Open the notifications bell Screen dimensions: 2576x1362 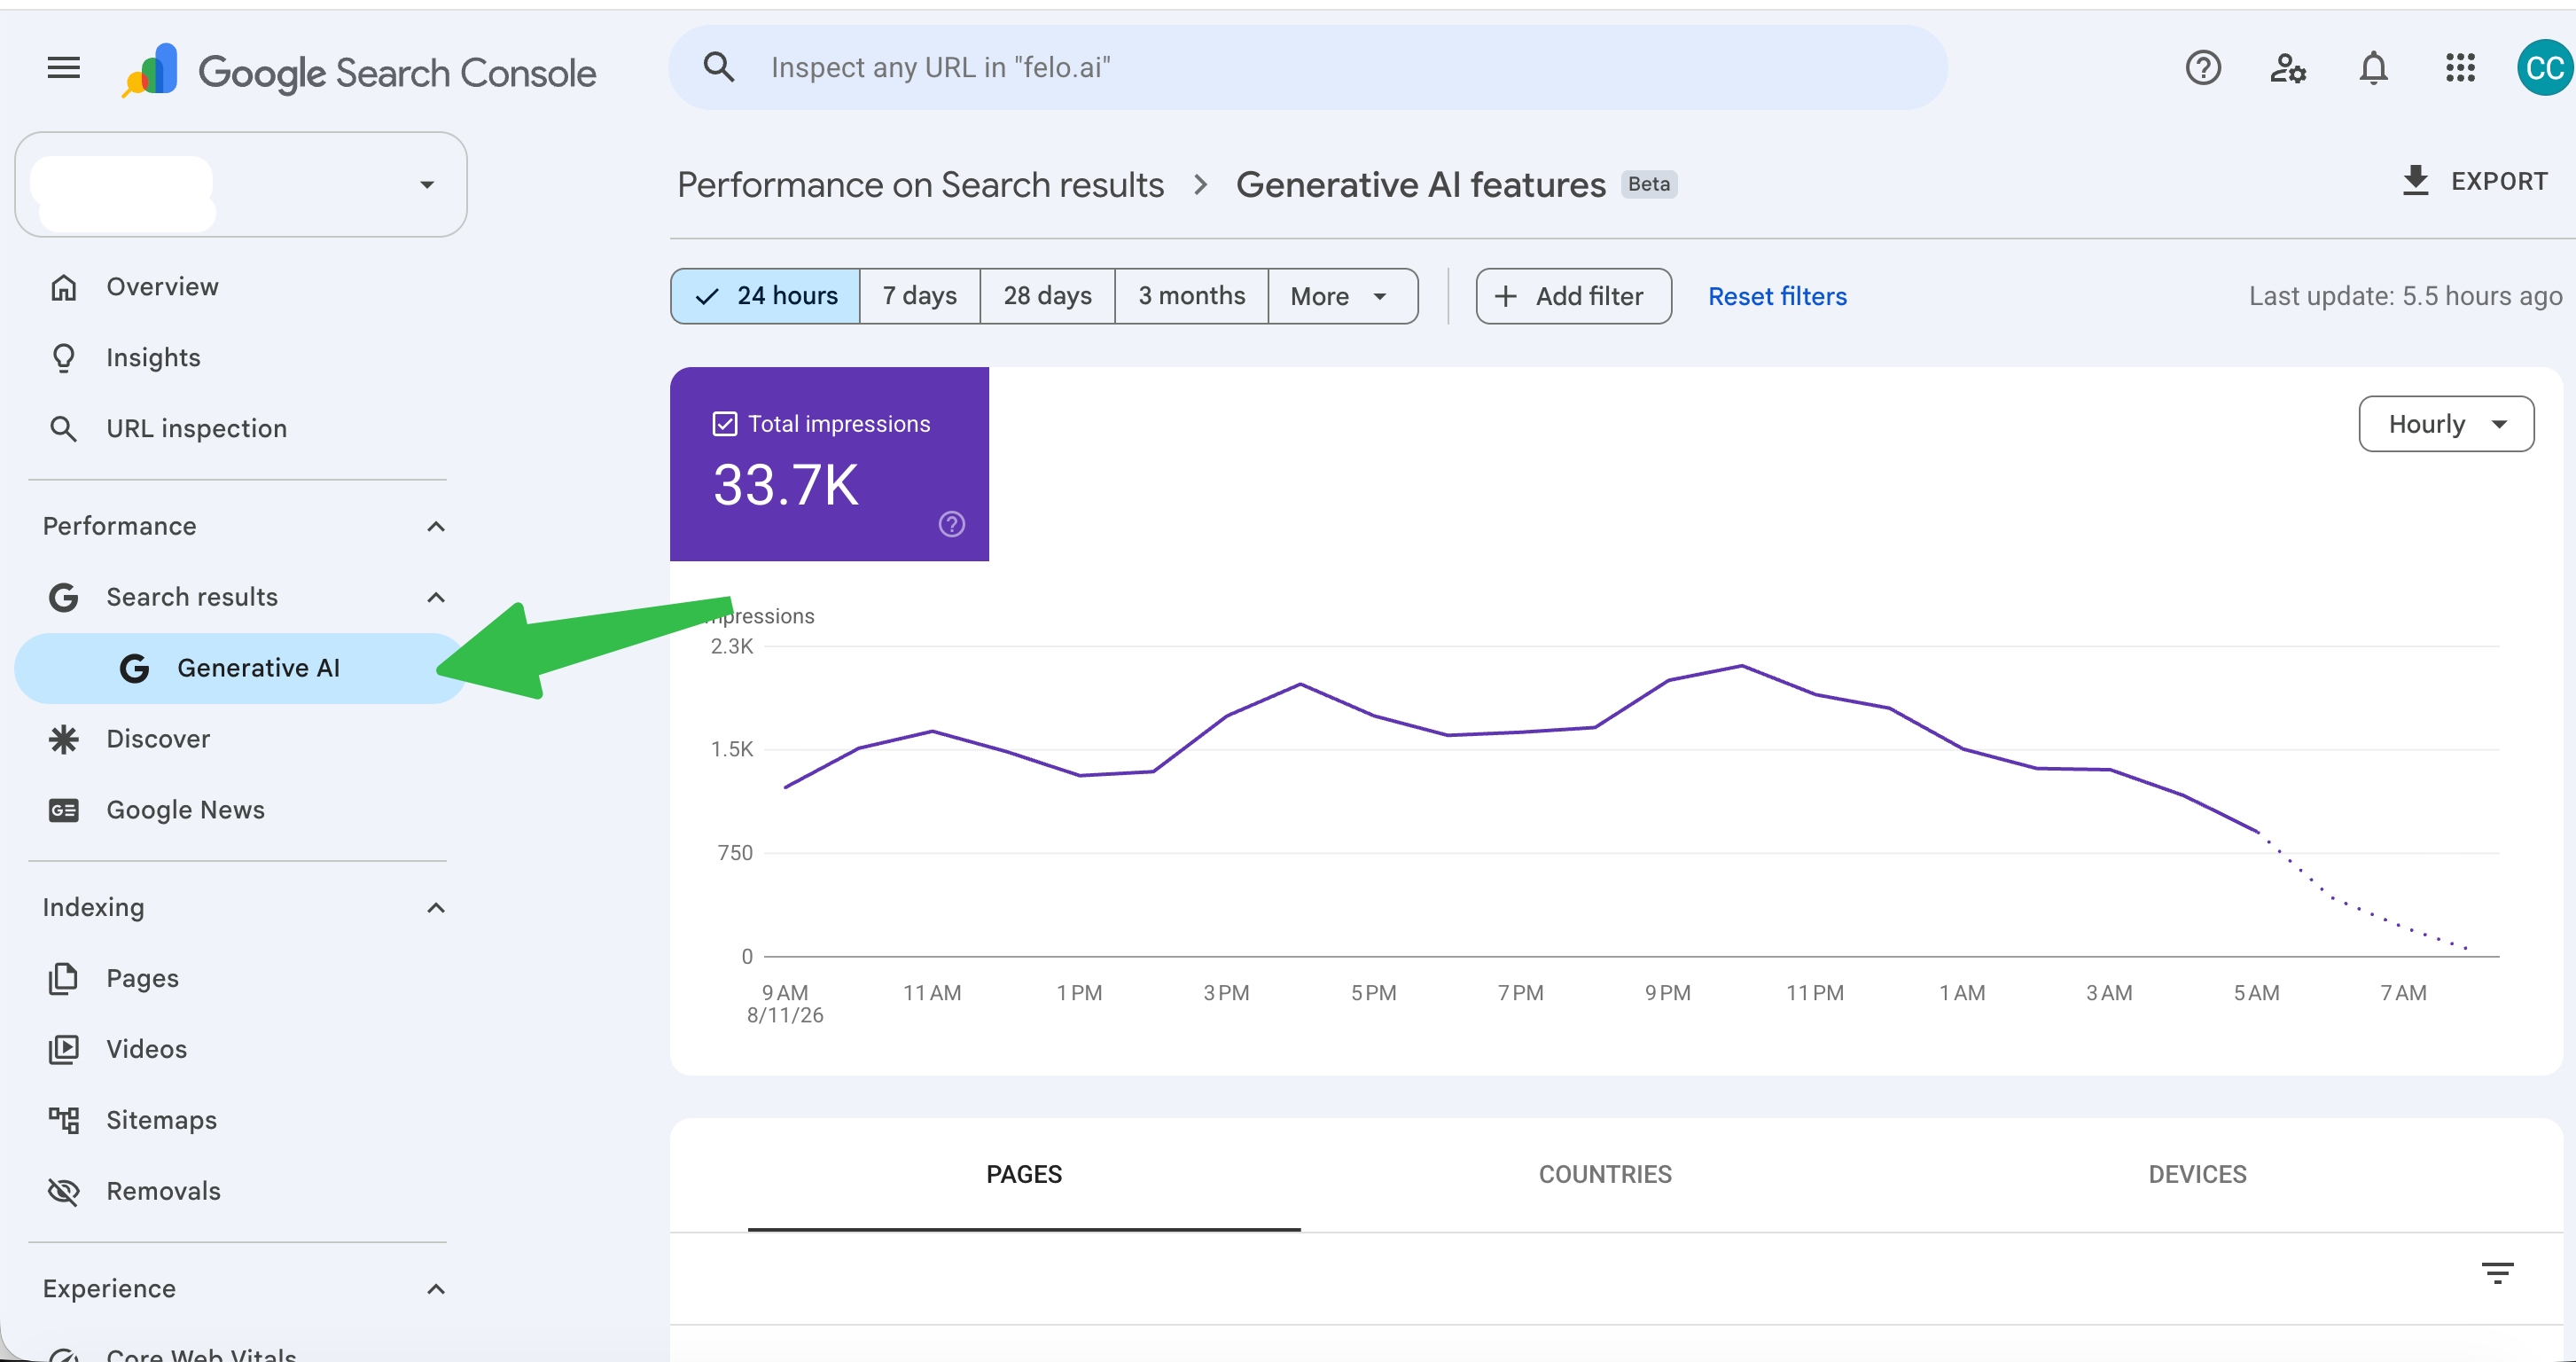2373,68
